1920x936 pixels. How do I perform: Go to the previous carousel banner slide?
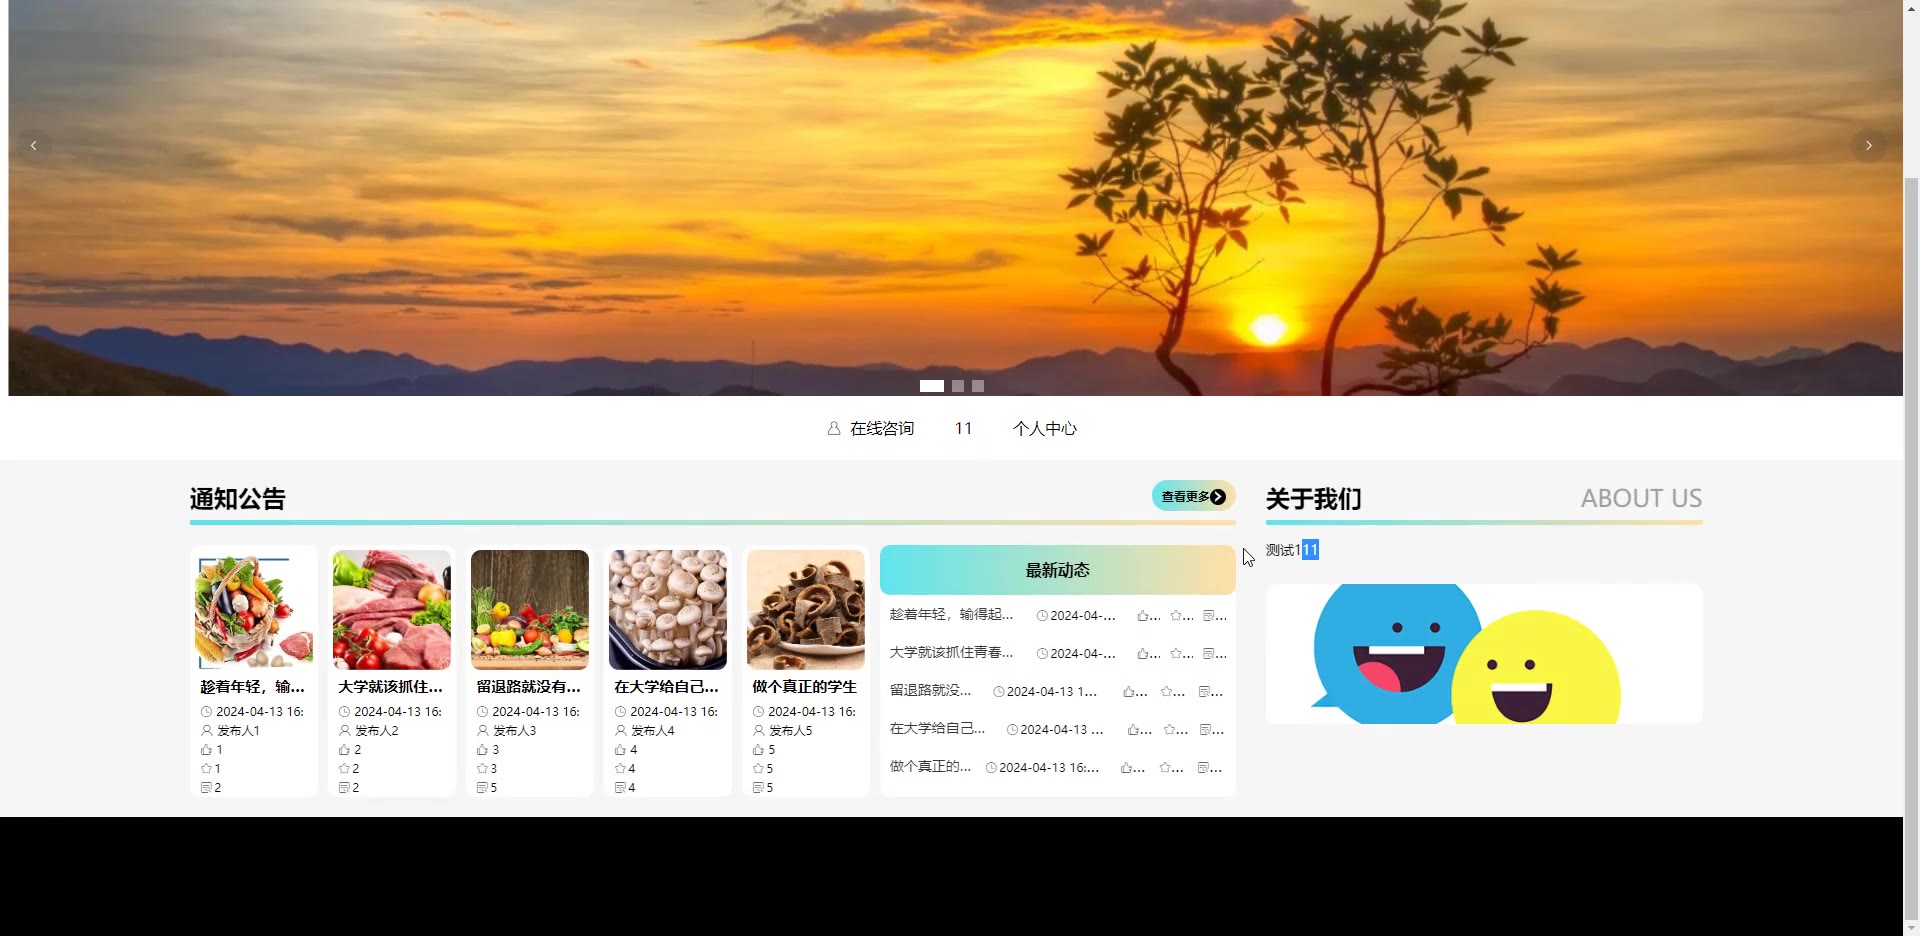(x=34, y=146)
